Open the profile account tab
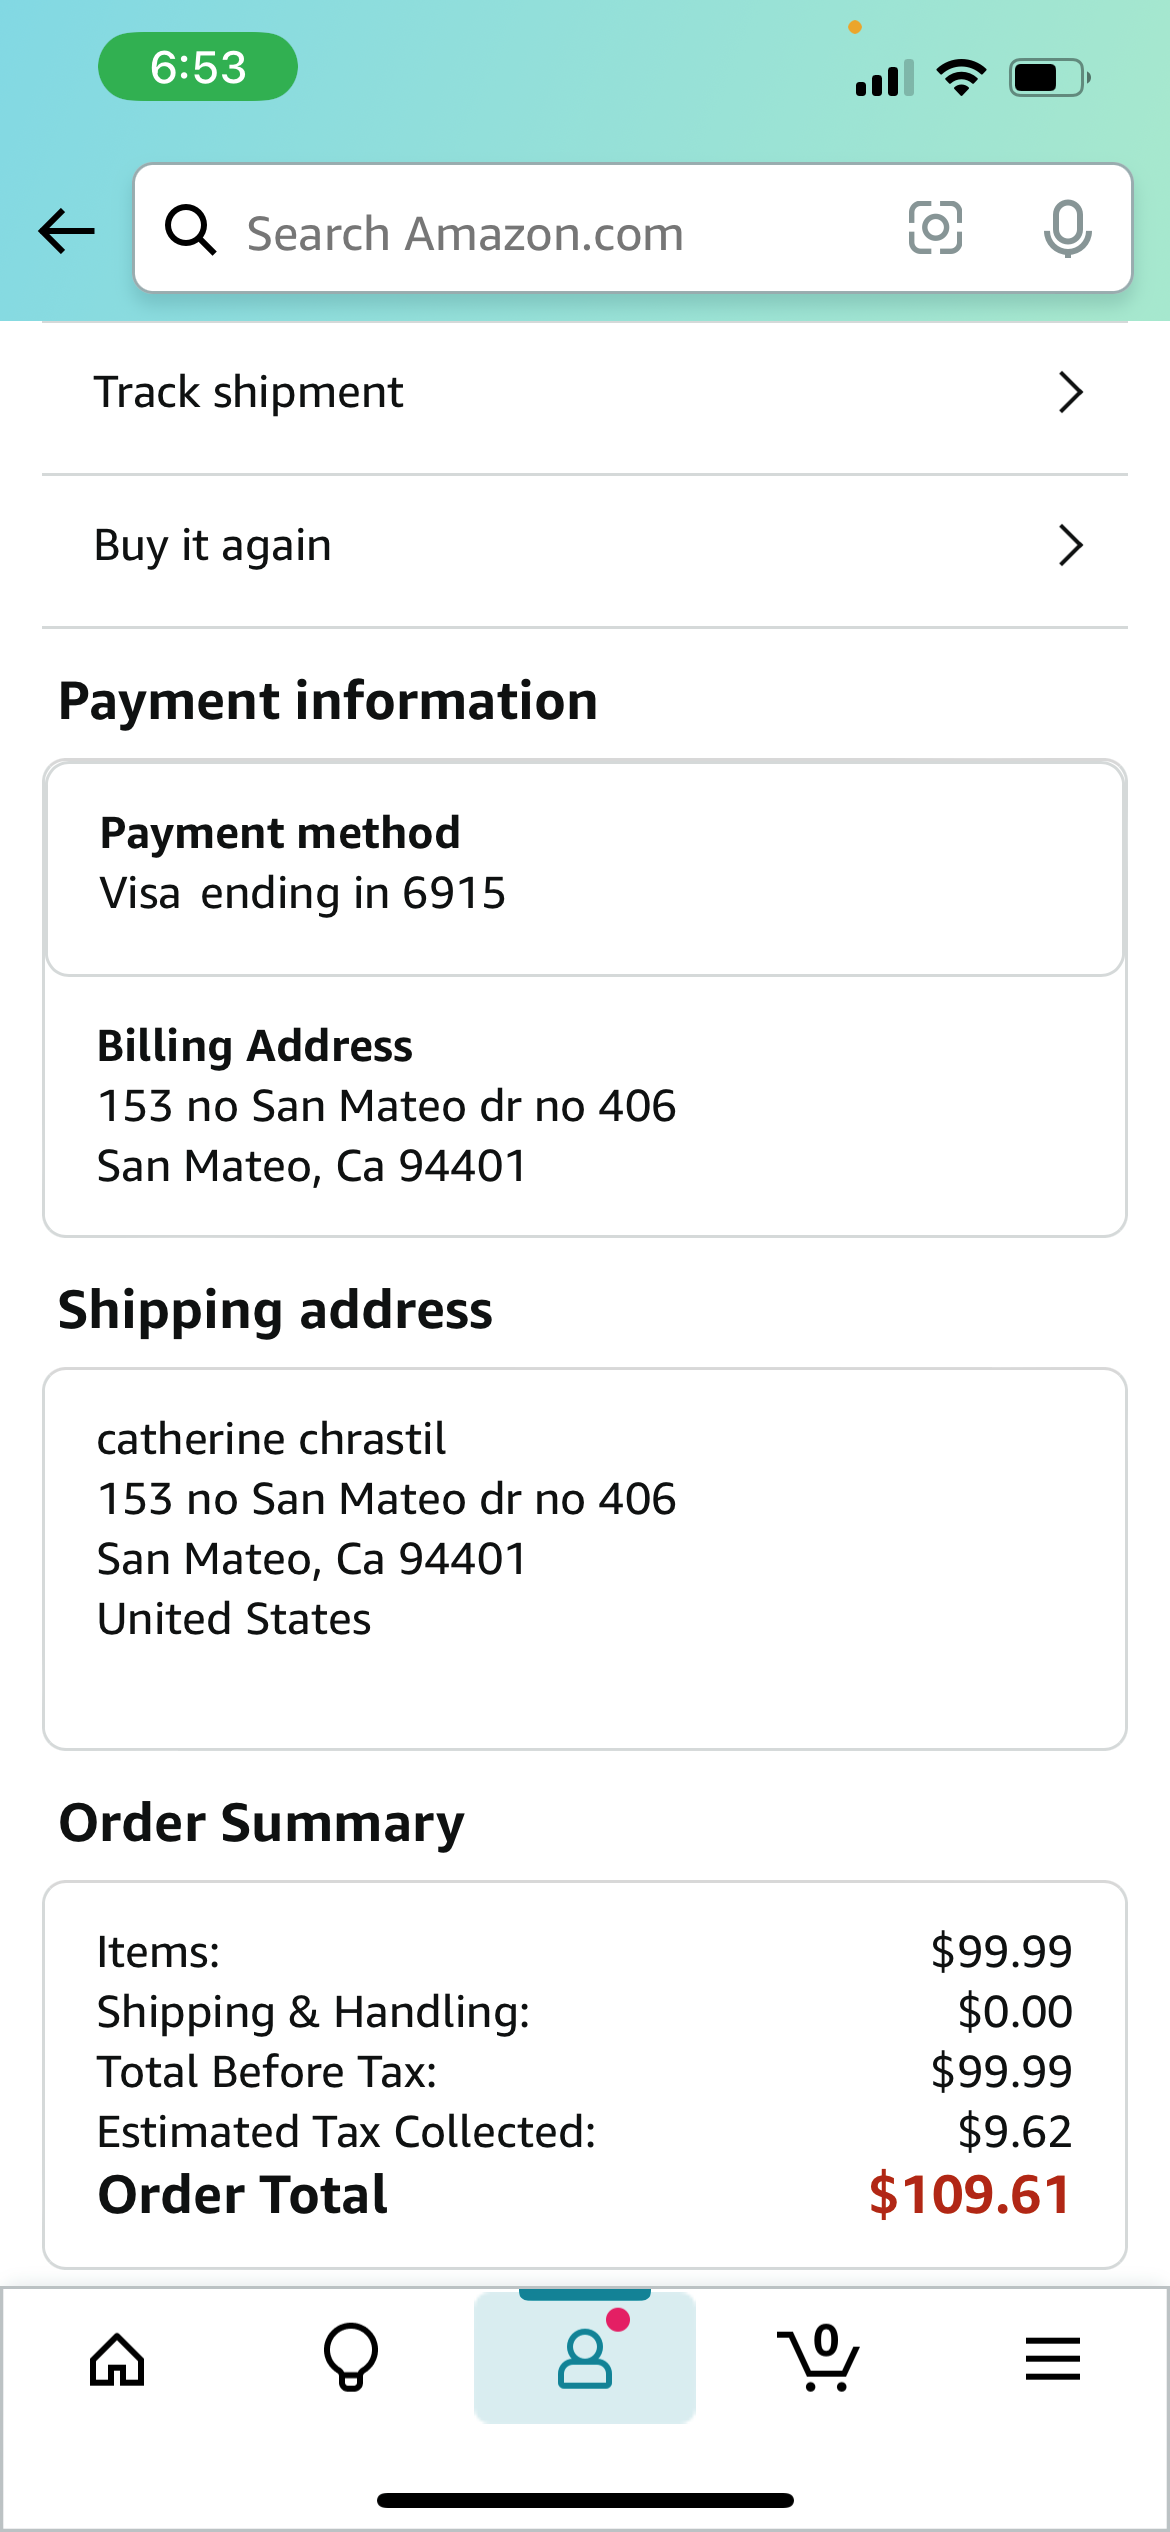Viewport: 1170px width, 2532px height. [585, 2356]
